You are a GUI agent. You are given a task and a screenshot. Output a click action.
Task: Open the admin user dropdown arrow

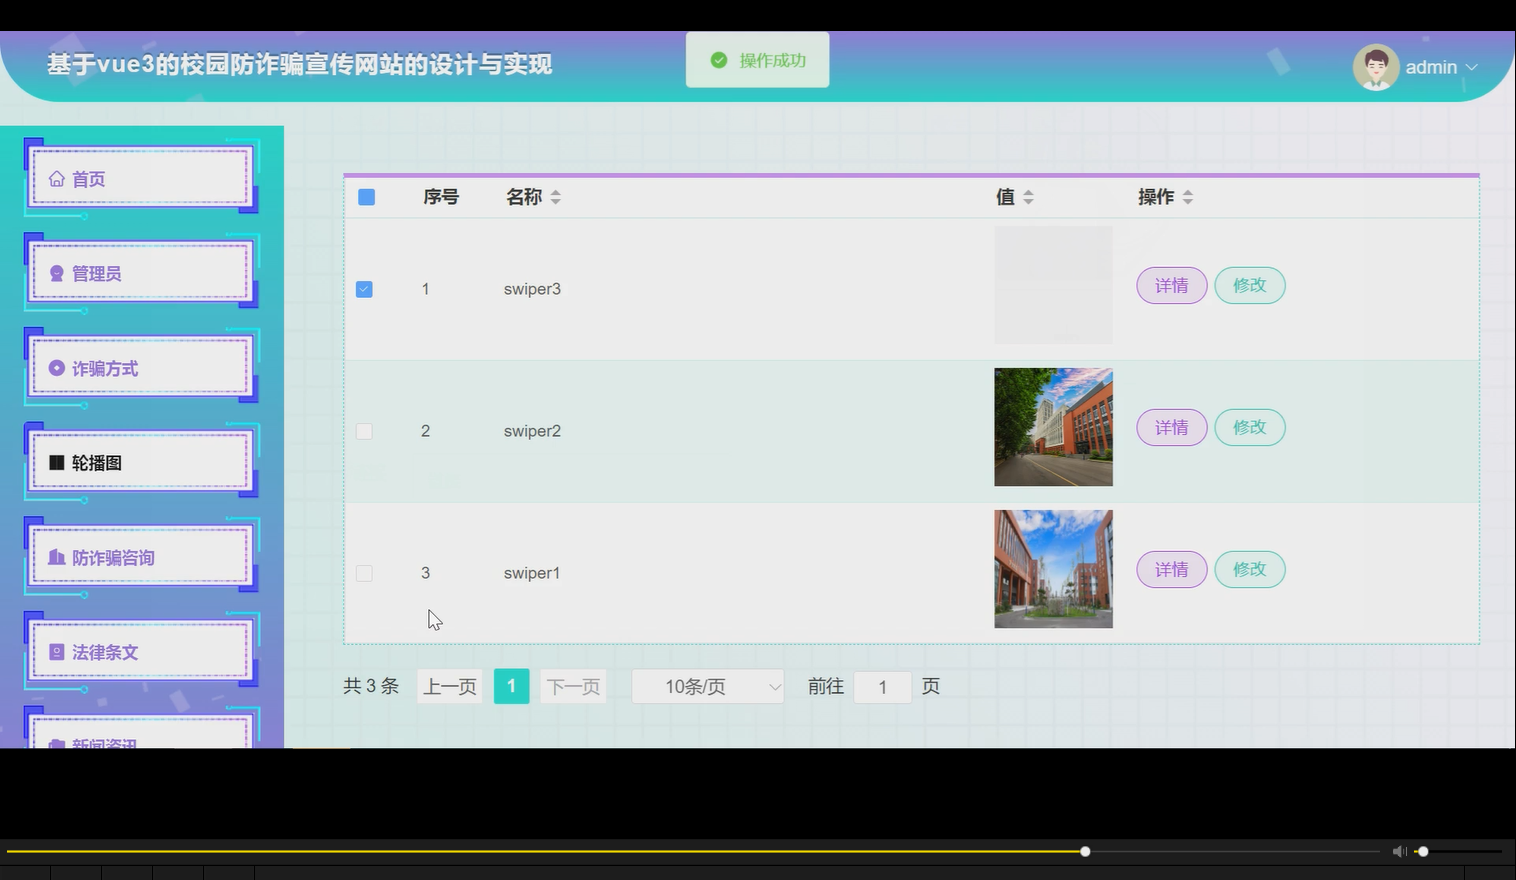coord(1471,67)
